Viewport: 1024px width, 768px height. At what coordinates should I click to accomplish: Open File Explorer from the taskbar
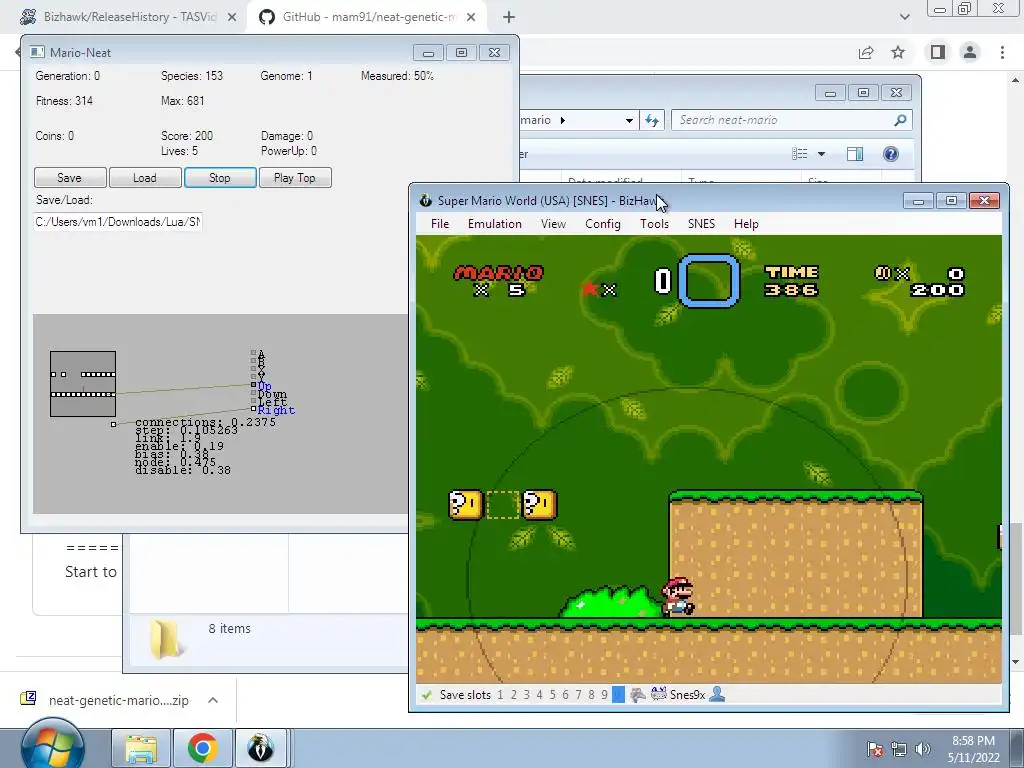click(141, 748)
